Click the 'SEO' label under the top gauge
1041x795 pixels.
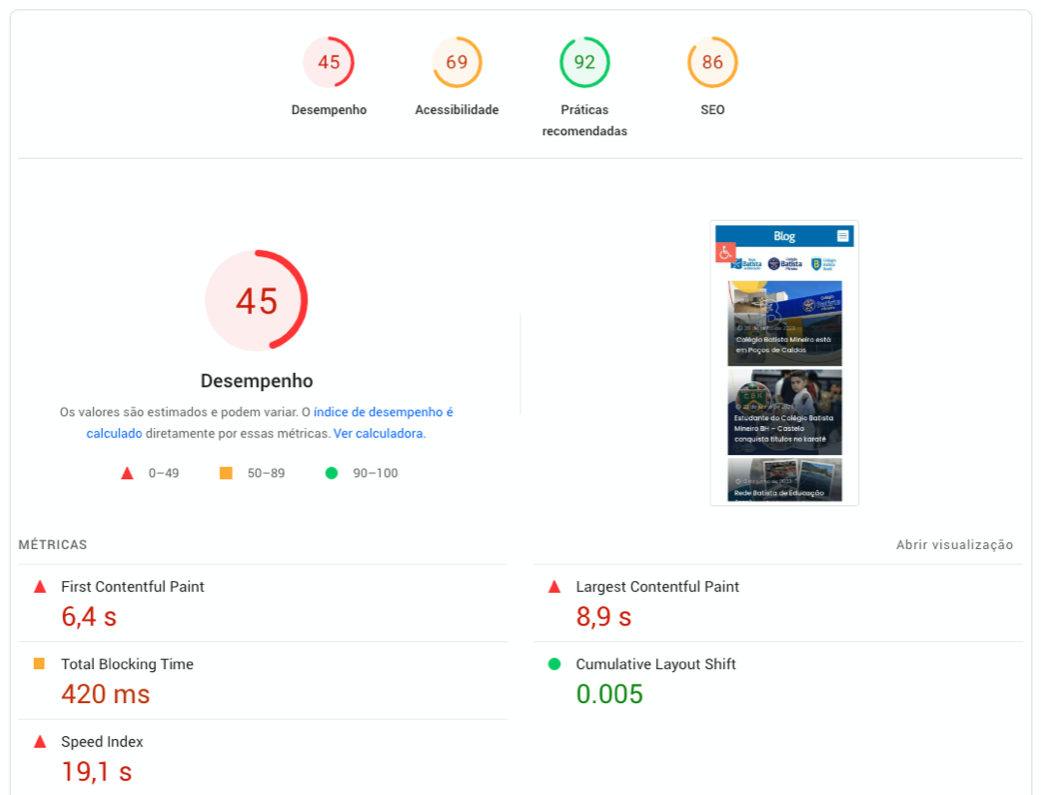coord(712,110)
